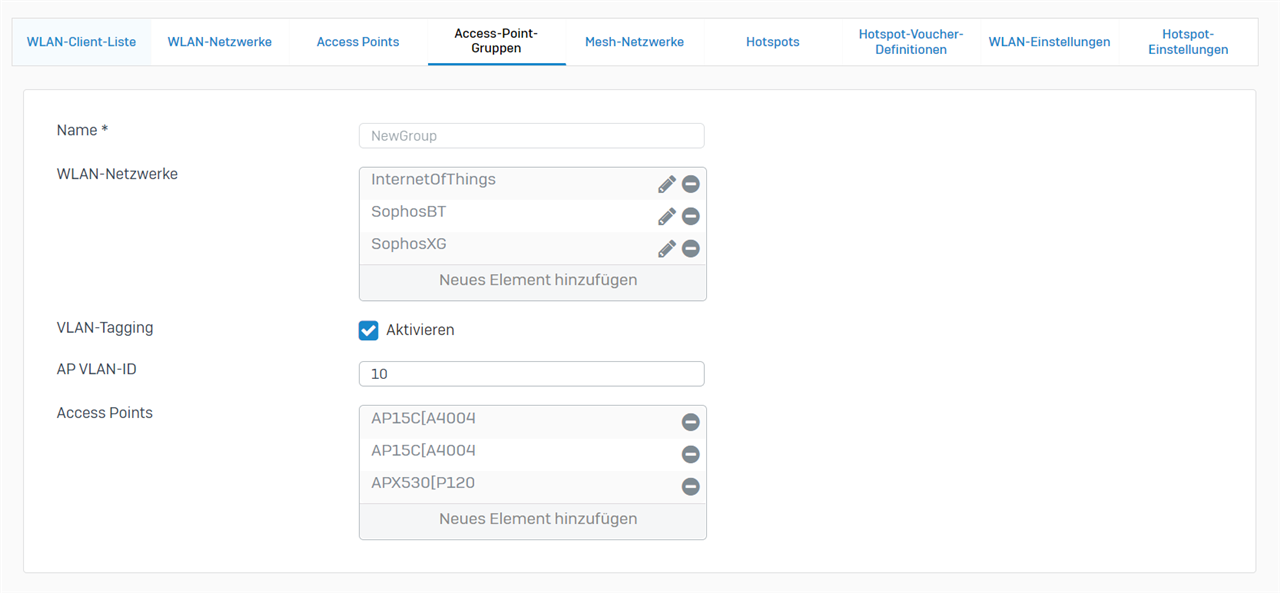Screen dimensions: 1280x593
Task: Add new element under Access Points
Action: [x=537, y=519]
